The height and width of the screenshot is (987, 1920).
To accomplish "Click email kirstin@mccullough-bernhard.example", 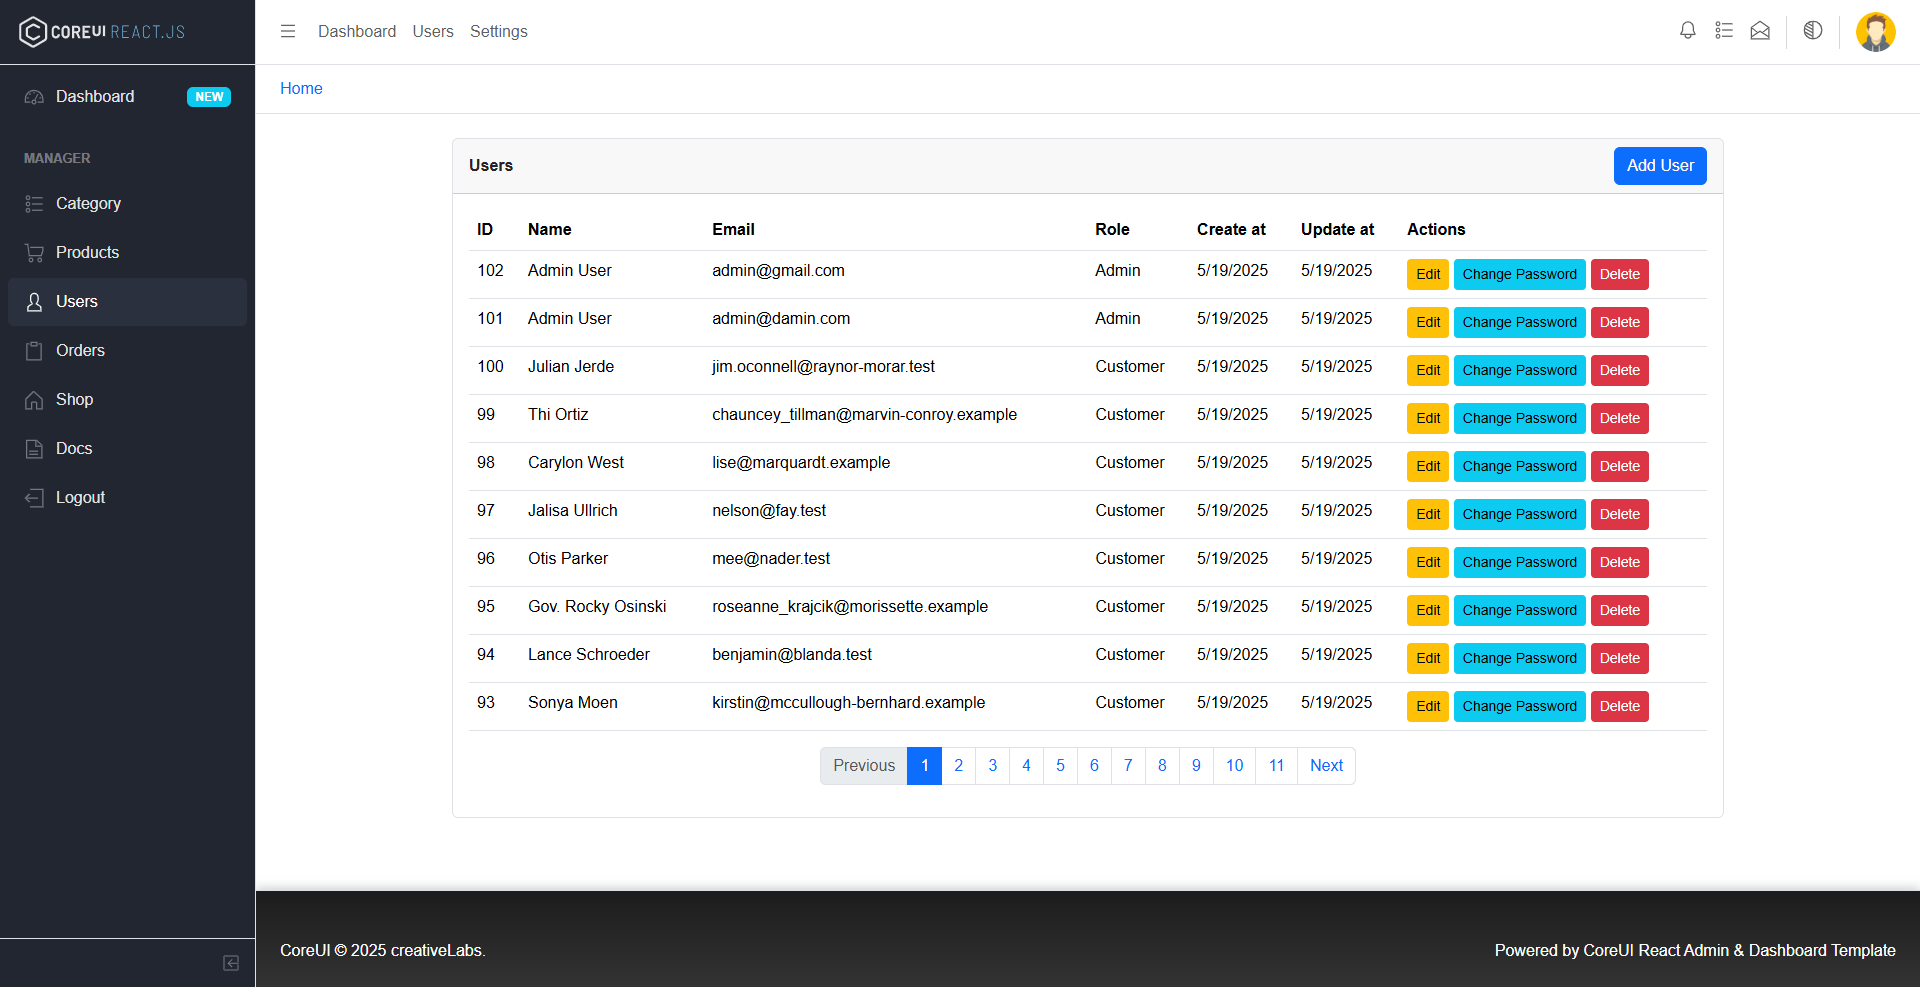I will (848, 703).
